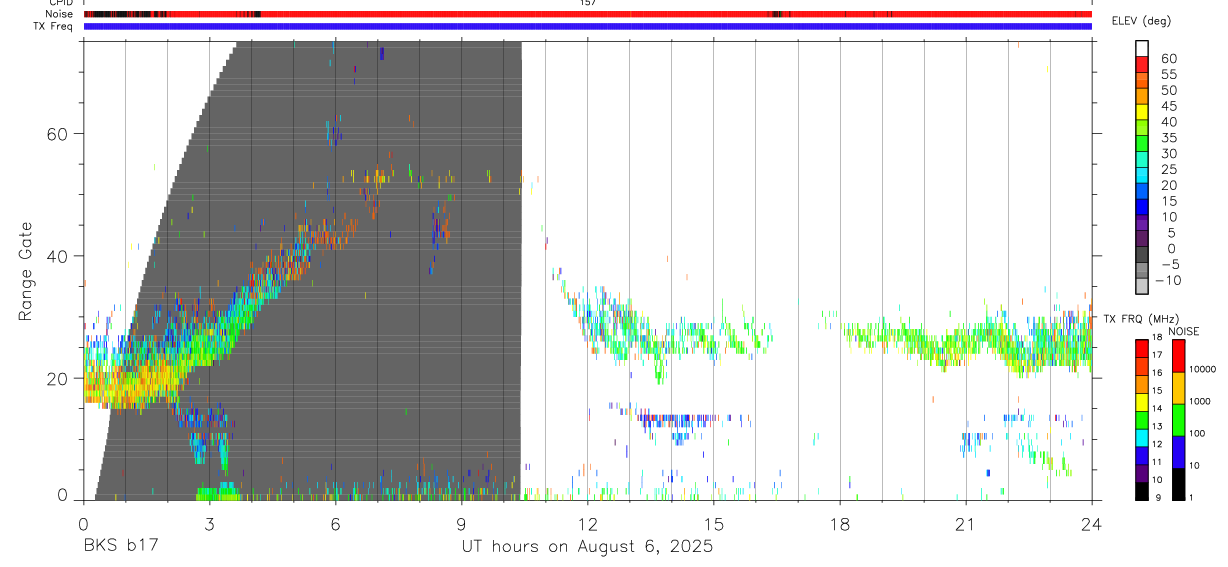Click the "30" label on the ELEV color bar
Image resolution: width=1228 pixels, height=567 pixels.
click(1169, 154)
